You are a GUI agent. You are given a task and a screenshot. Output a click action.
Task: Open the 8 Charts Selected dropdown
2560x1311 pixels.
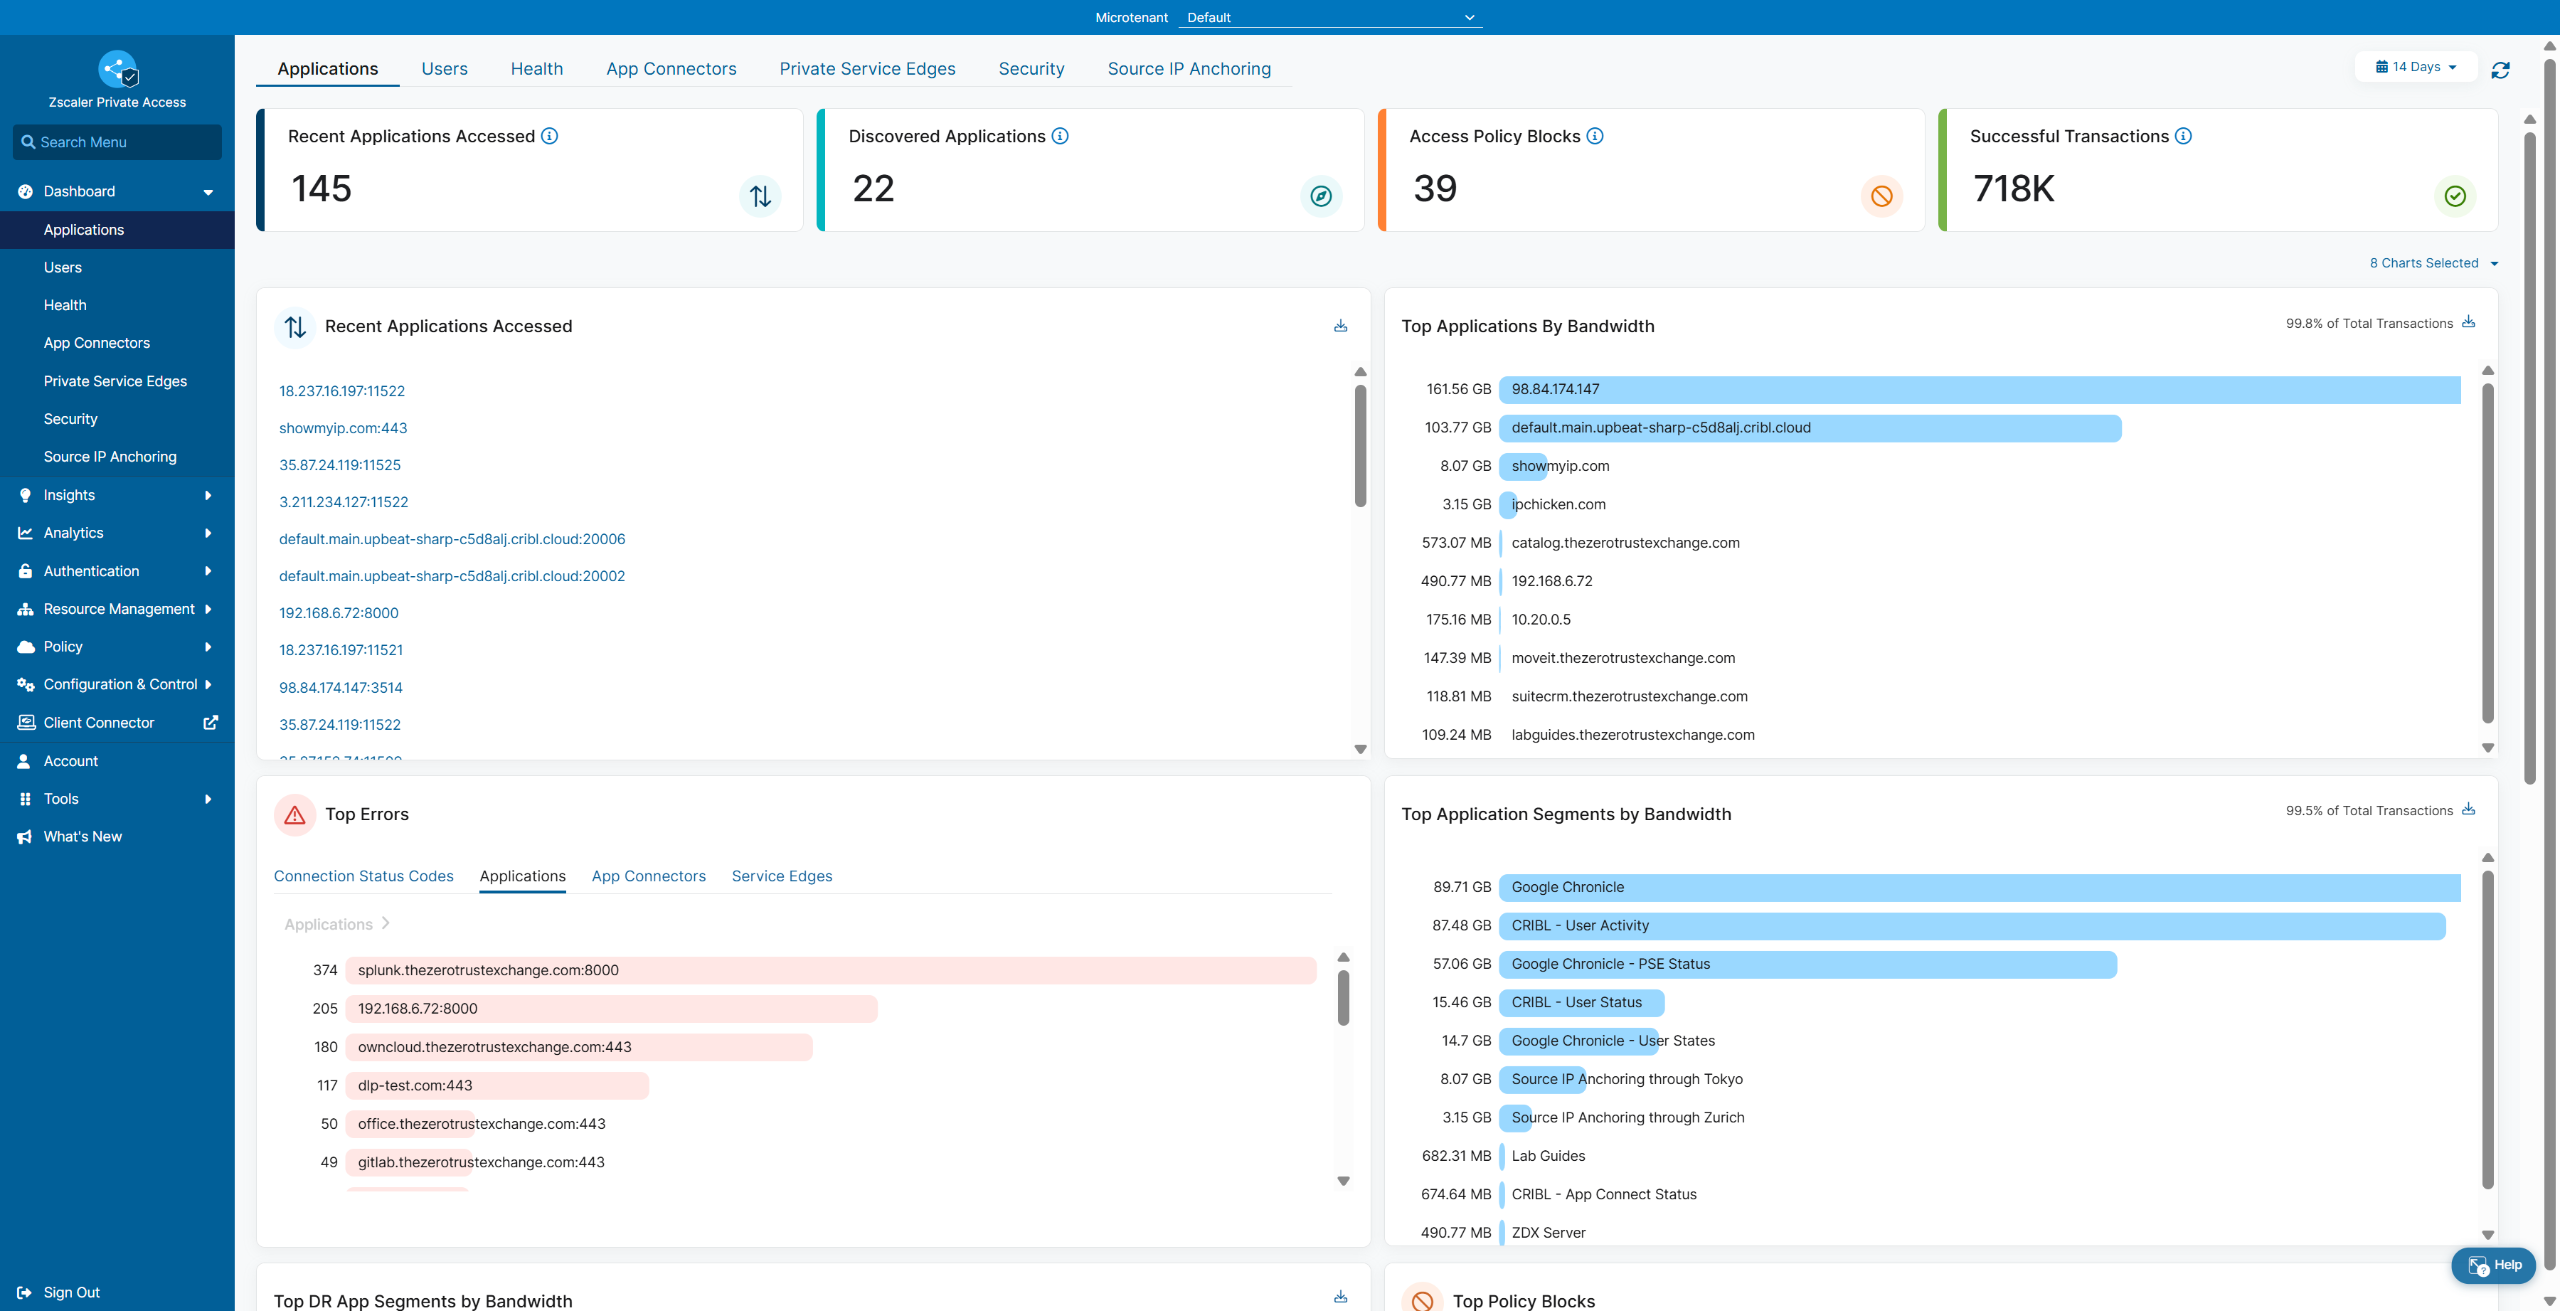[x=2433, y=263]
